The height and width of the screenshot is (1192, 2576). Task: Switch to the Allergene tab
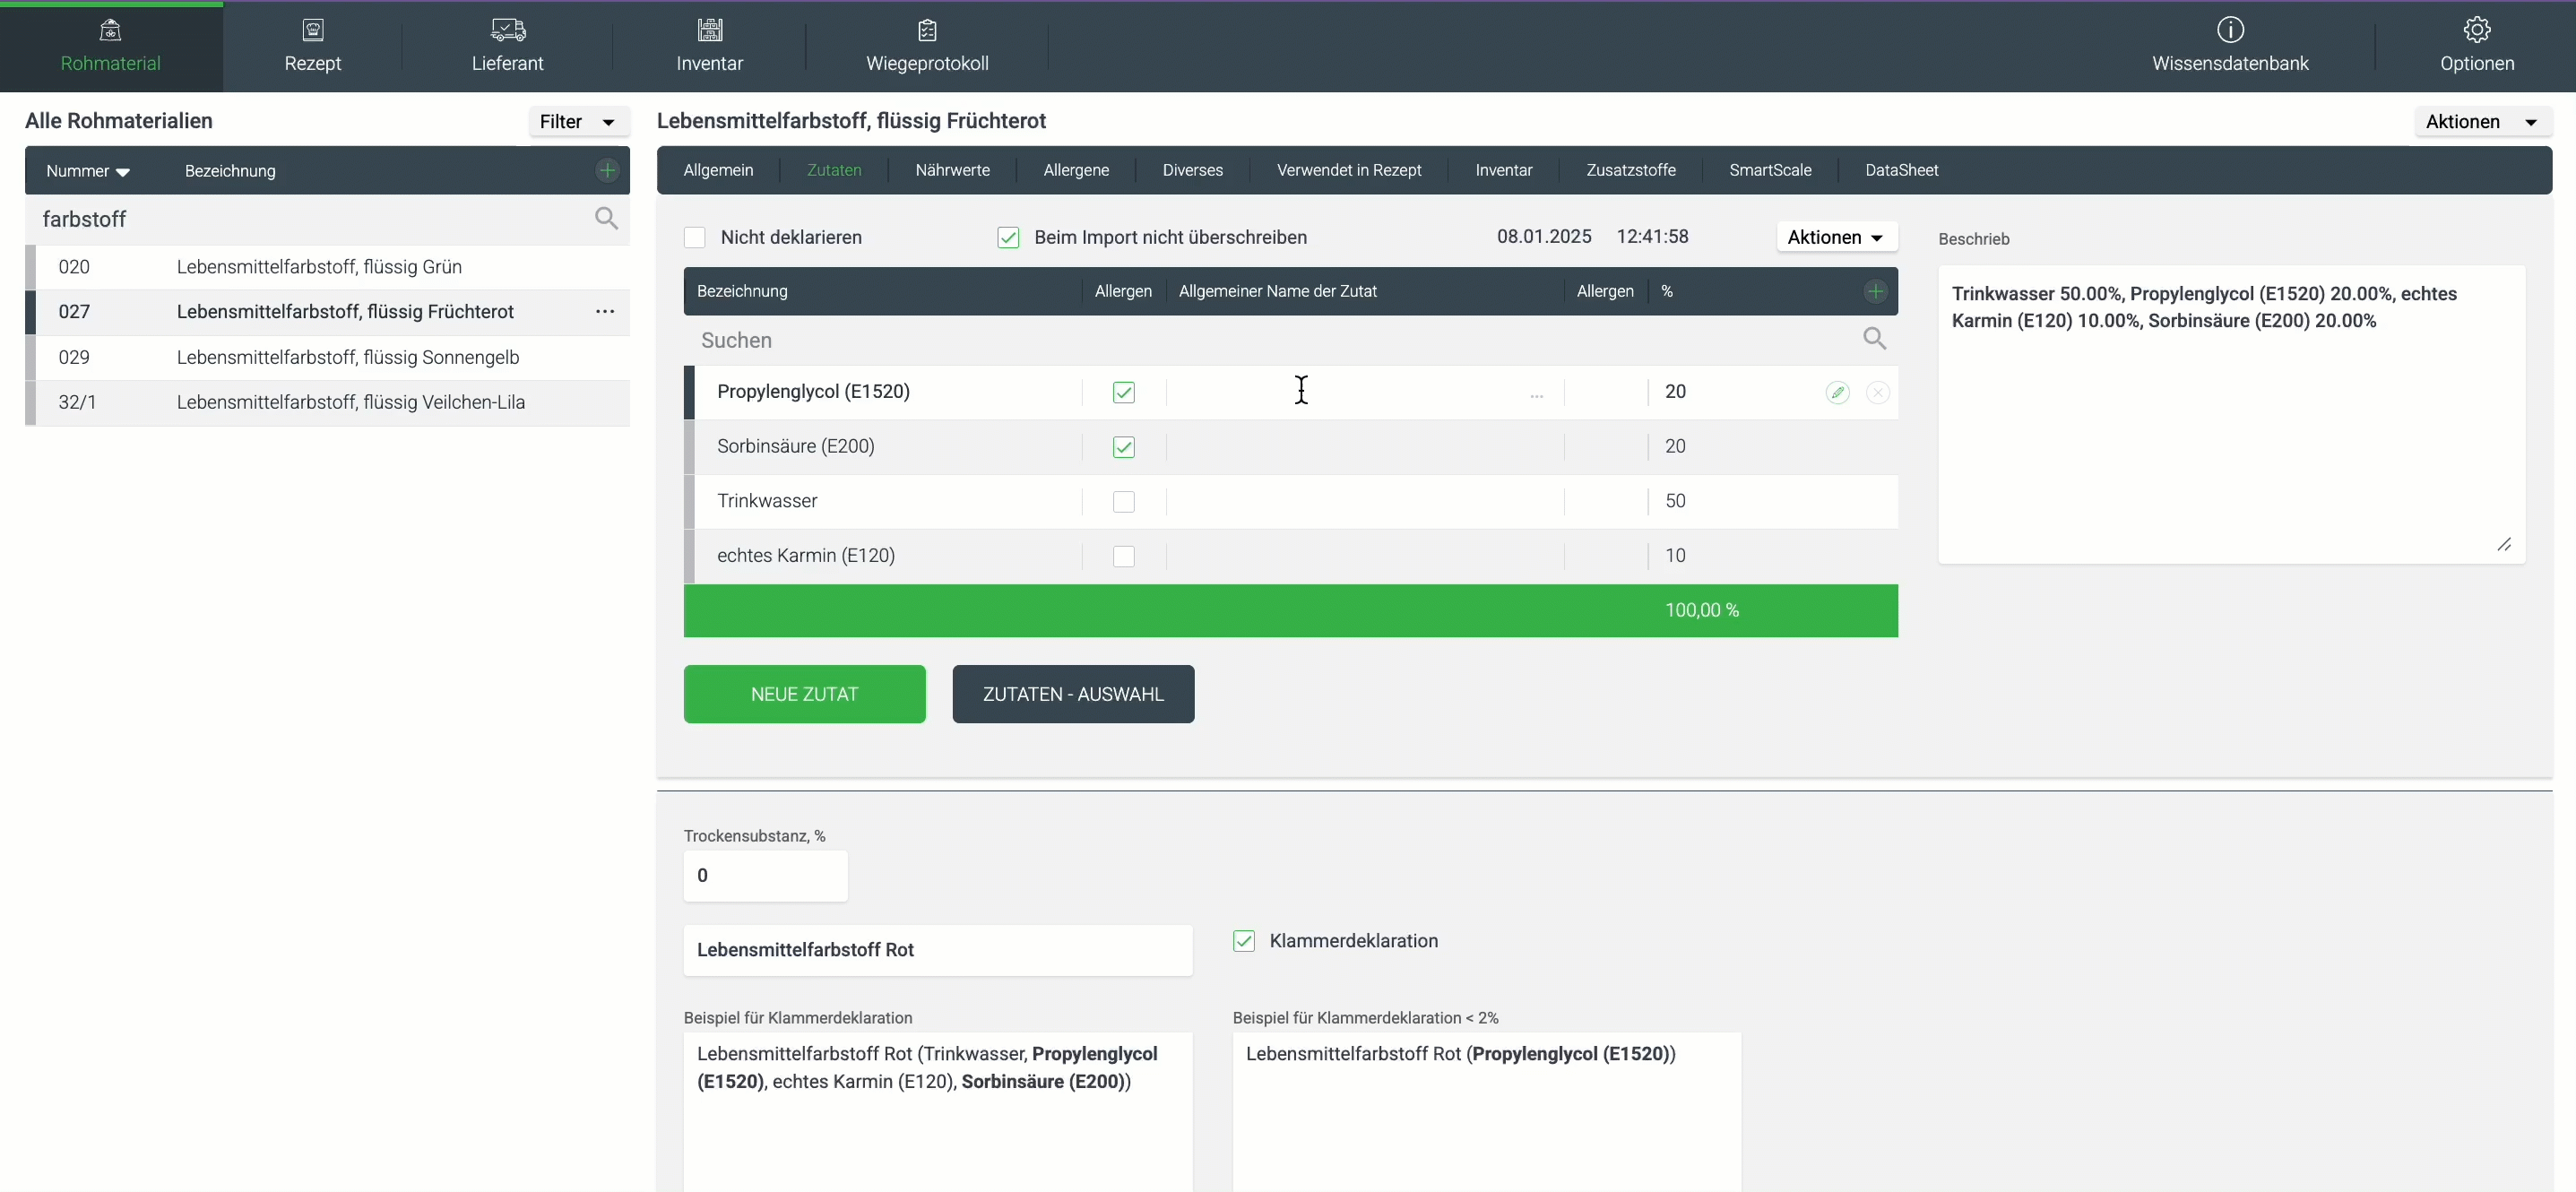pos(1076,170)
